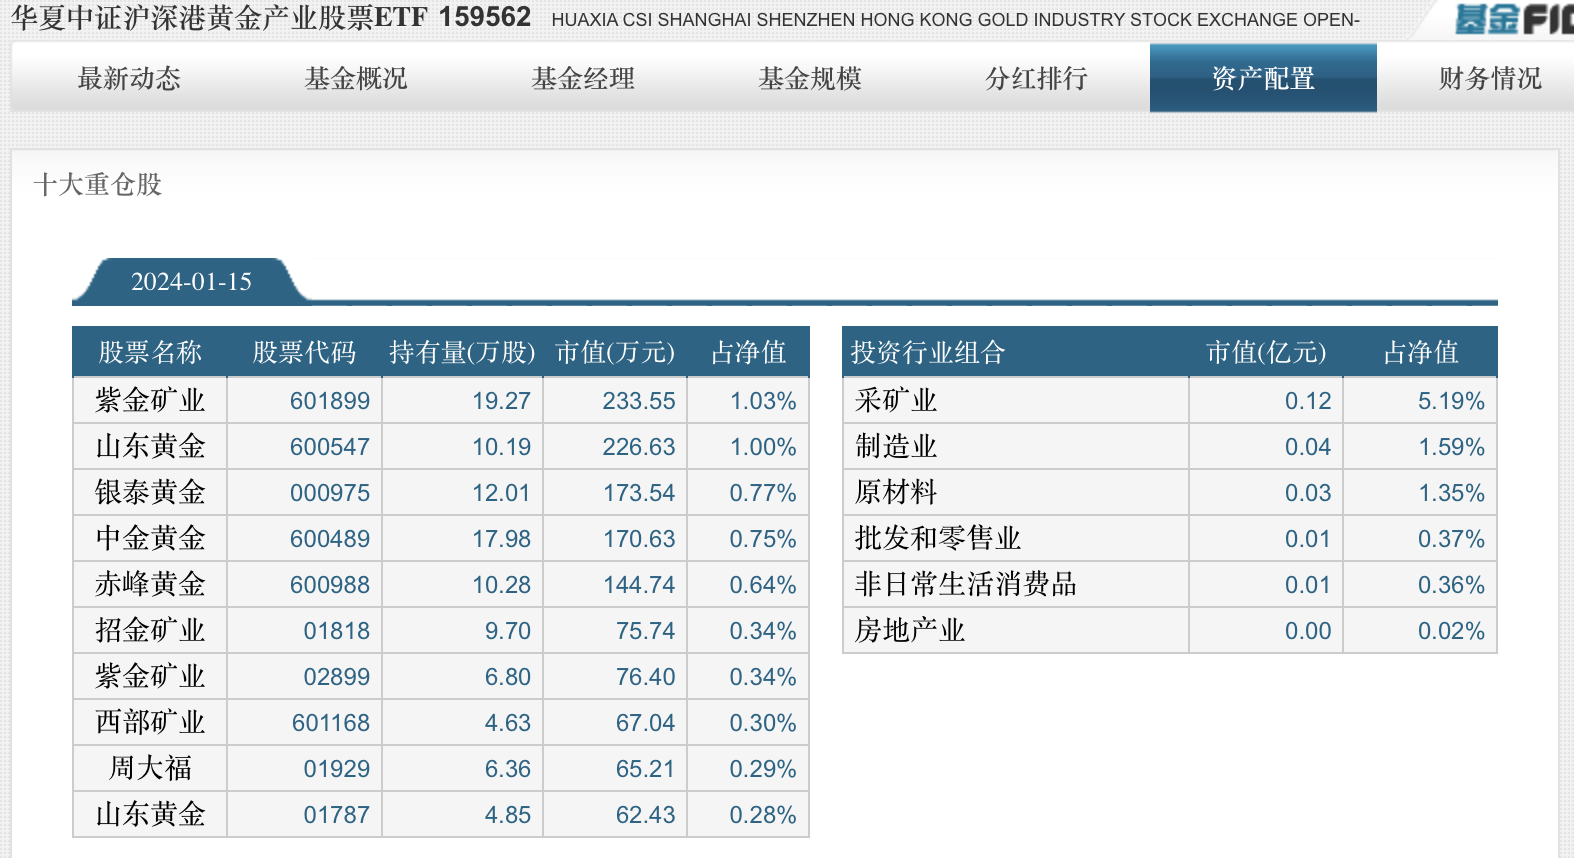The width and height of the screenshot is (1574, 858).
Task: Click the fund code 159562
Action: (x=485, y=17)
